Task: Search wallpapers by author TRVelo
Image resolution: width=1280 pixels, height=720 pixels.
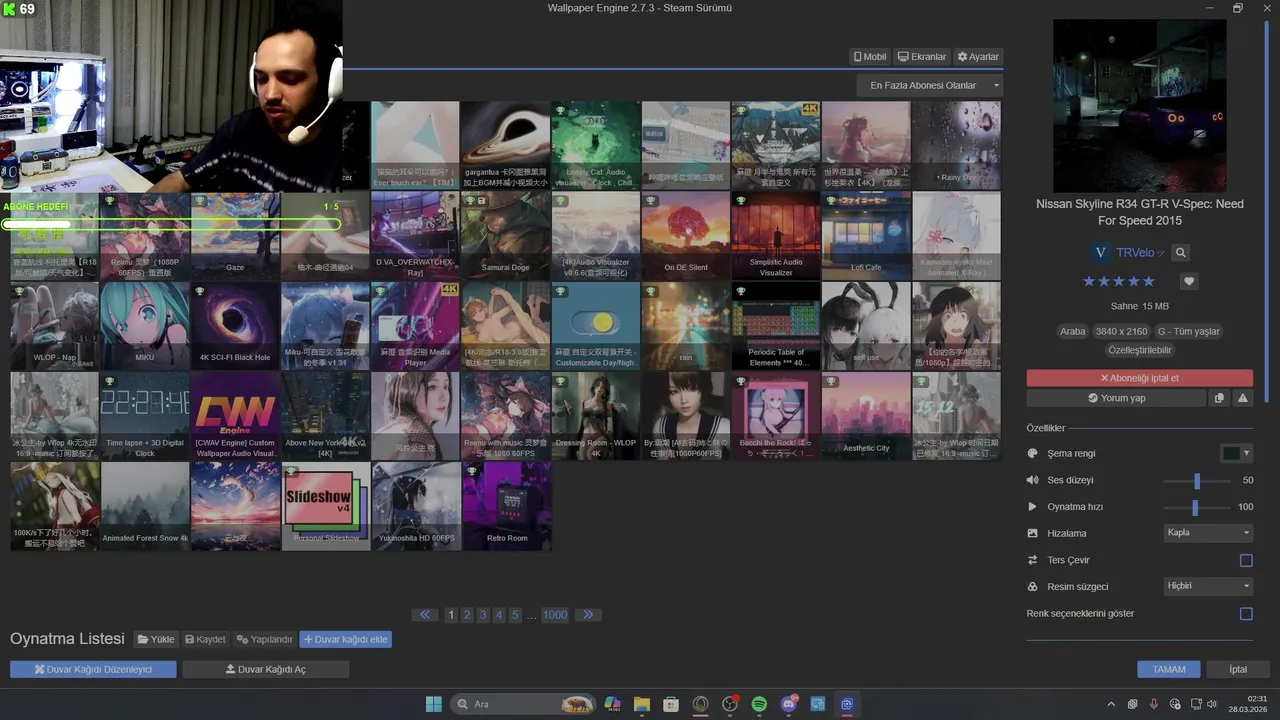Action: (1181, 253)
